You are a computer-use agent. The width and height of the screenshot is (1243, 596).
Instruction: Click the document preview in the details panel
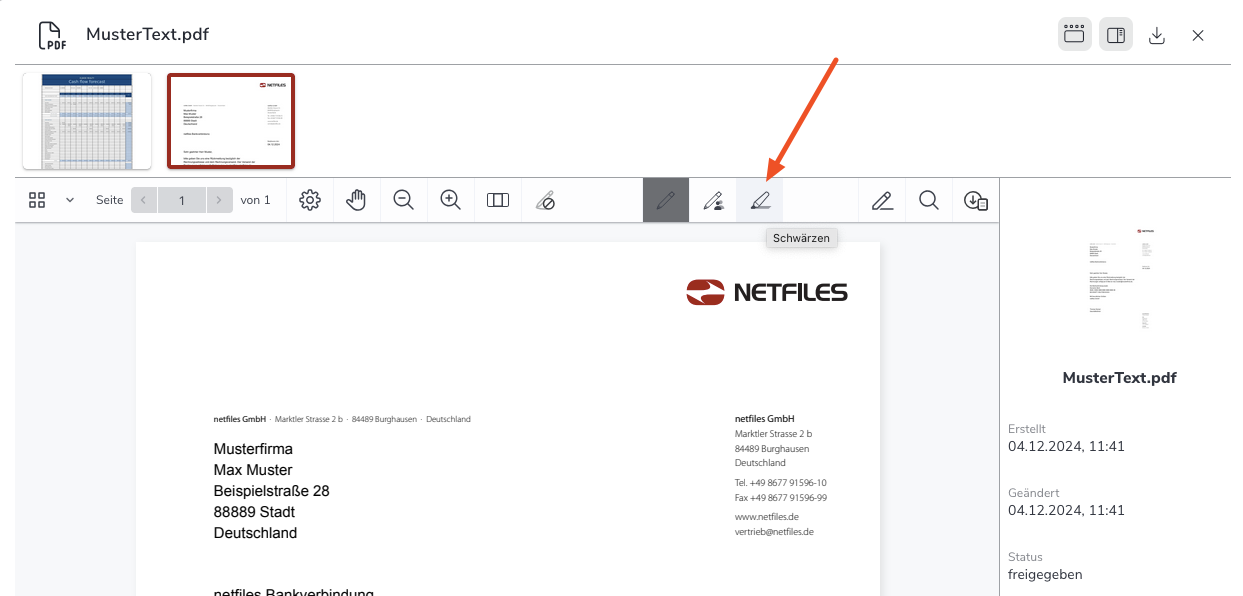[x=1119, y=281]
